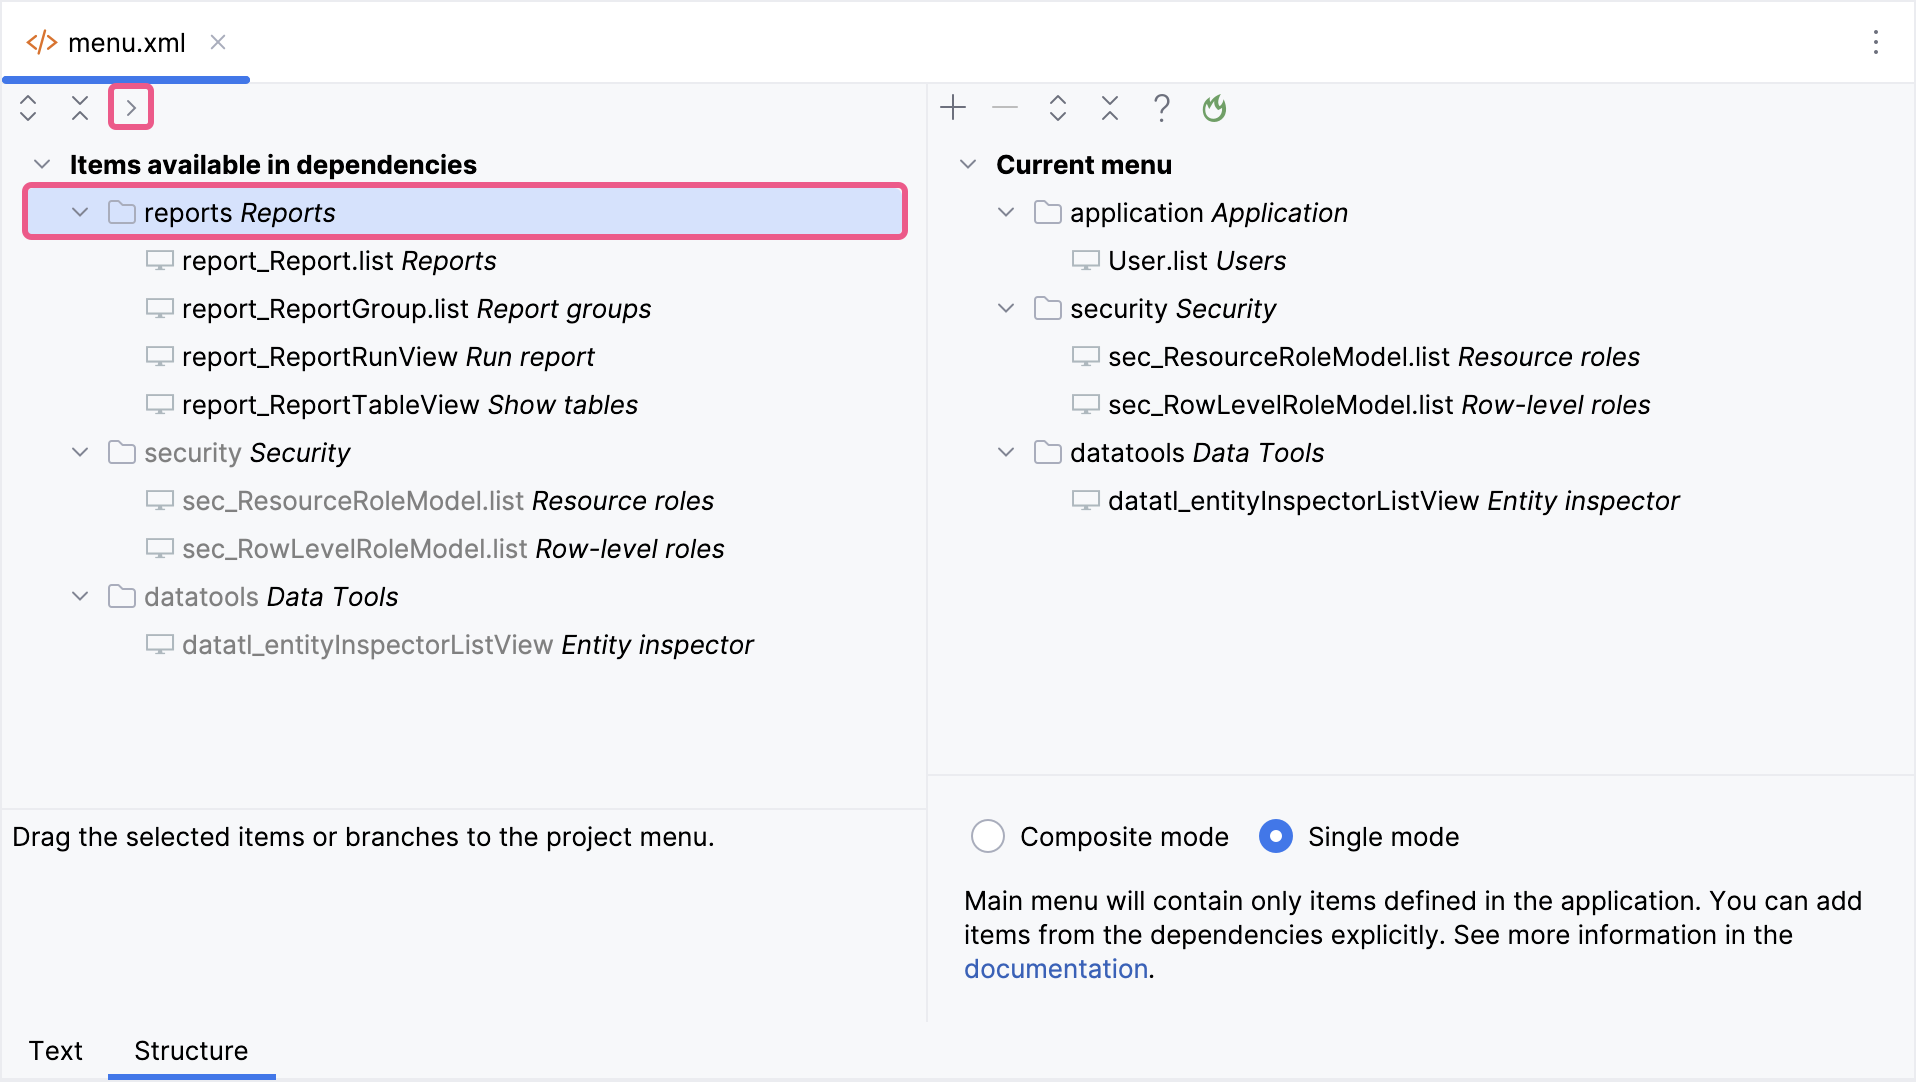Screen dimensions: 1916x1082
Task: Switch to the Text tab
Action: click(55, 1050)
